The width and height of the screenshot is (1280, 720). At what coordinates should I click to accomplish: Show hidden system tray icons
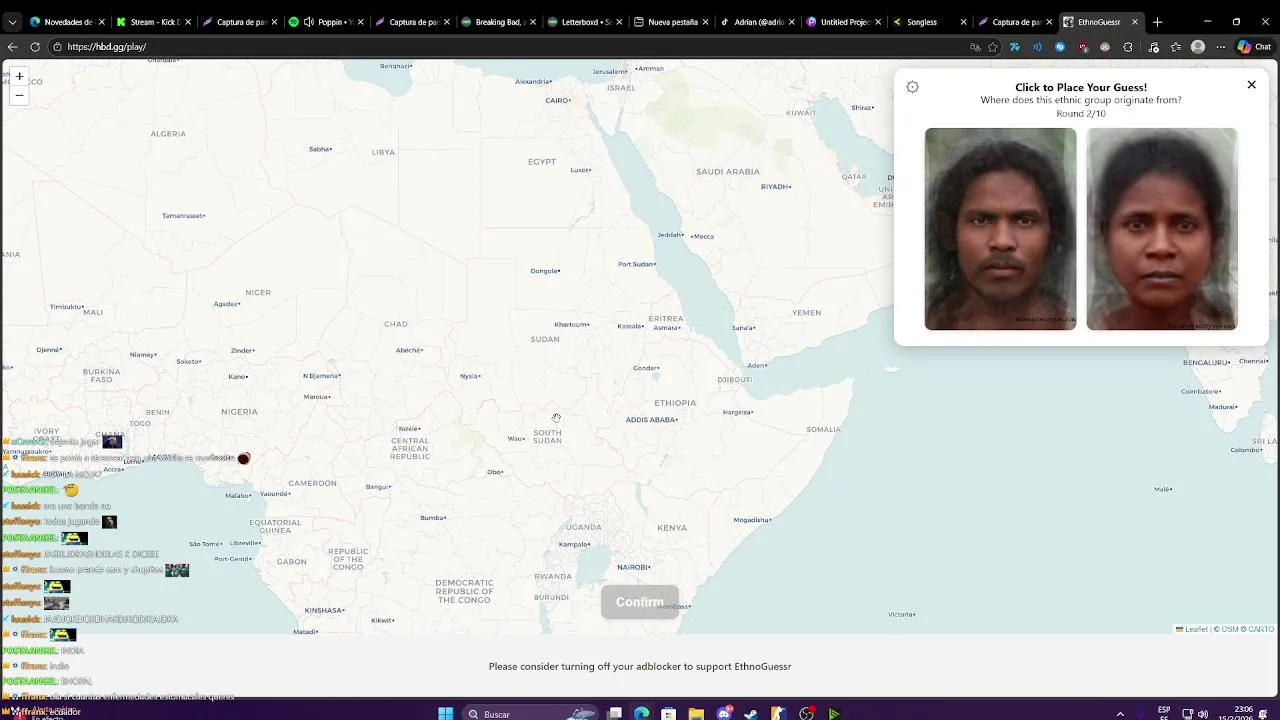(x=1120, y=714)
